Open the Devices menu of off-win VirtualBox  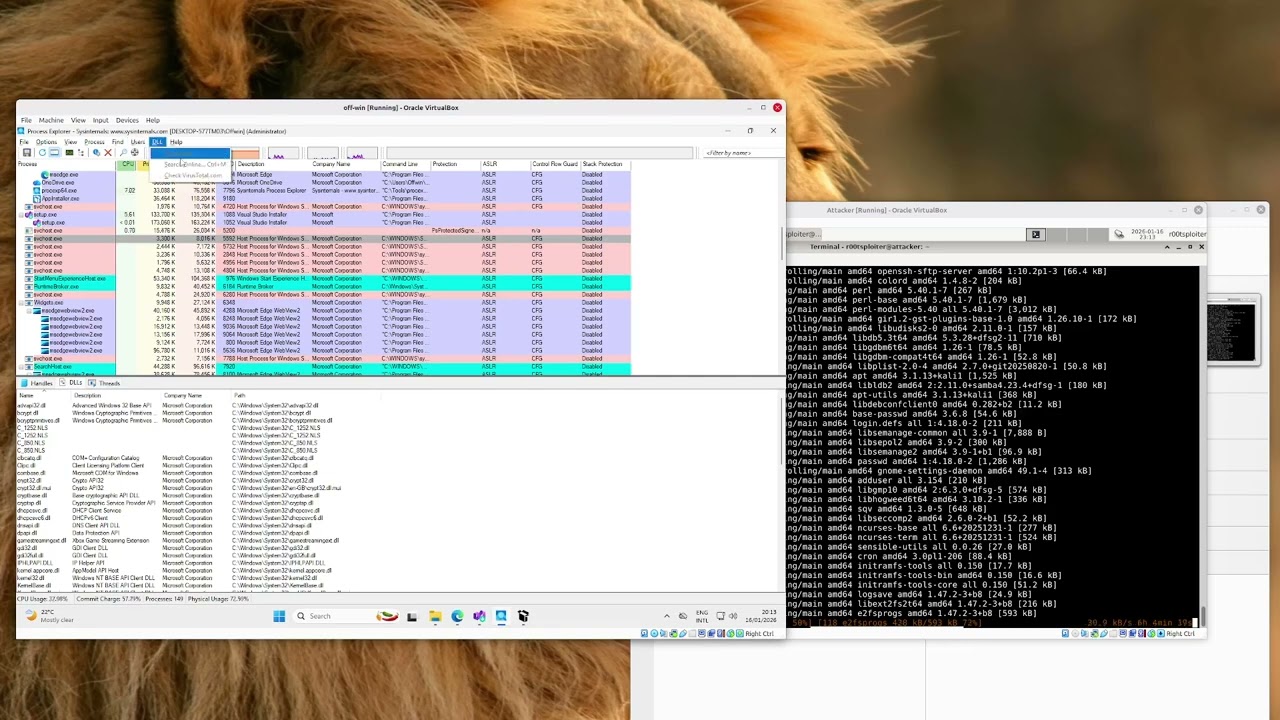coord(127,120)
